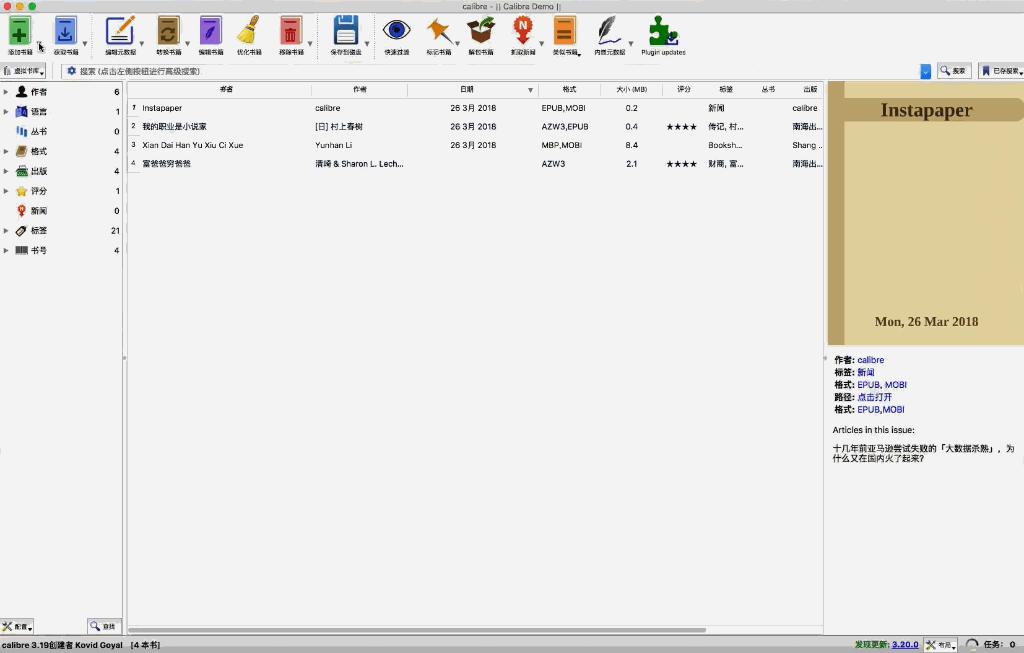Click the horizontal scrollbar under the book list
The height and width of the screenshot is (653, 1024).
pyautogui.click(x=417, y=630)
